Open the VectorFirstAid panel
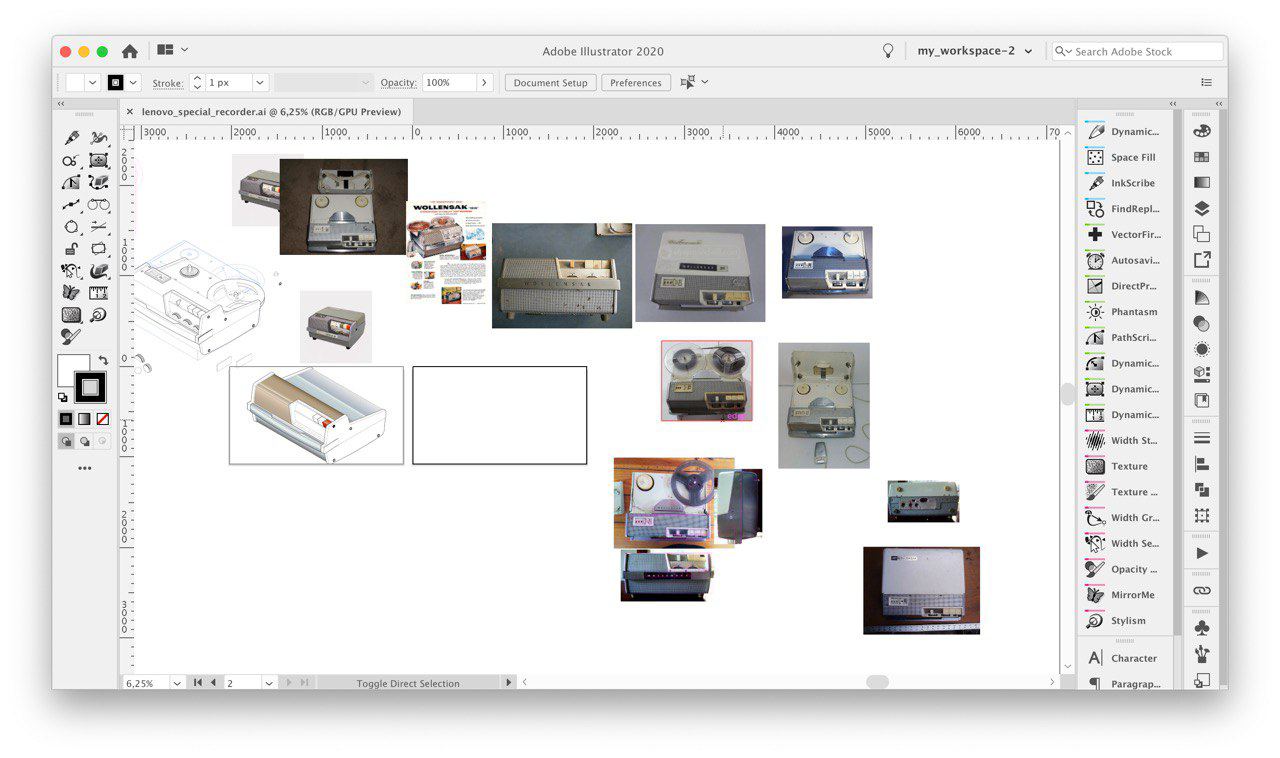 [1124, 234]
